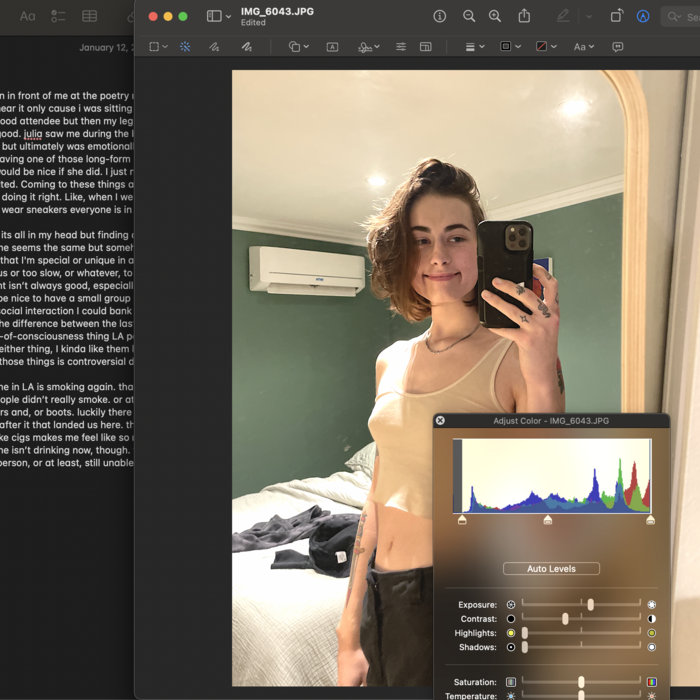This screenshot has height=700, width=700.
Task: Click the Exposure slider handle
Action: [x=591, y=605]
